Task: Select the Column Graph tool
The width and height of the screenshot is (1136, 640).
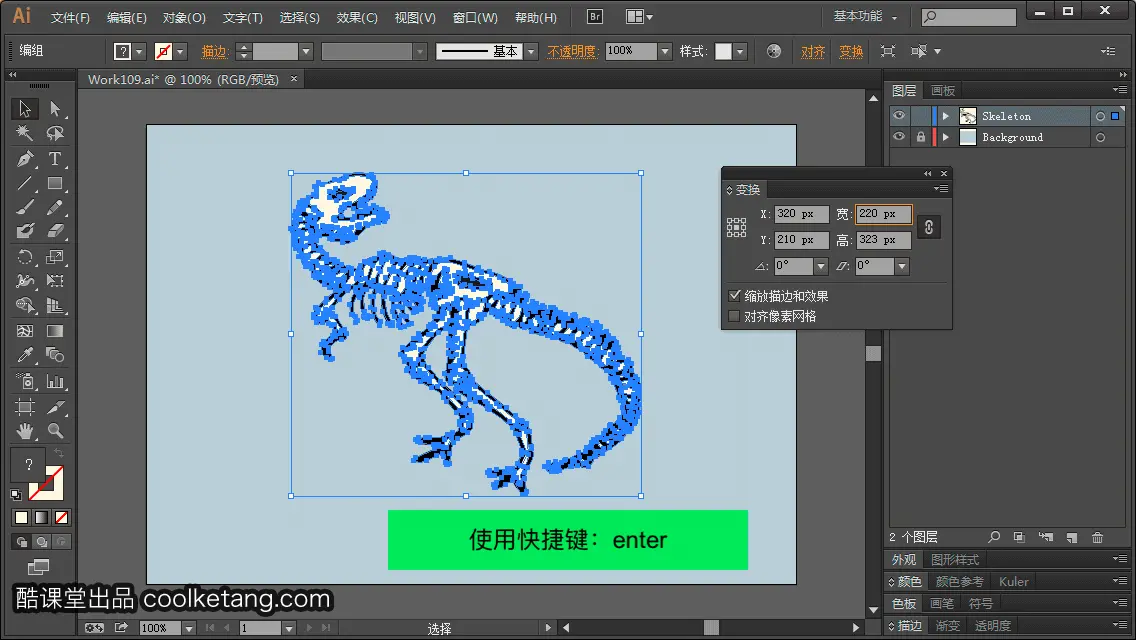Action: (x=55, y=381)
